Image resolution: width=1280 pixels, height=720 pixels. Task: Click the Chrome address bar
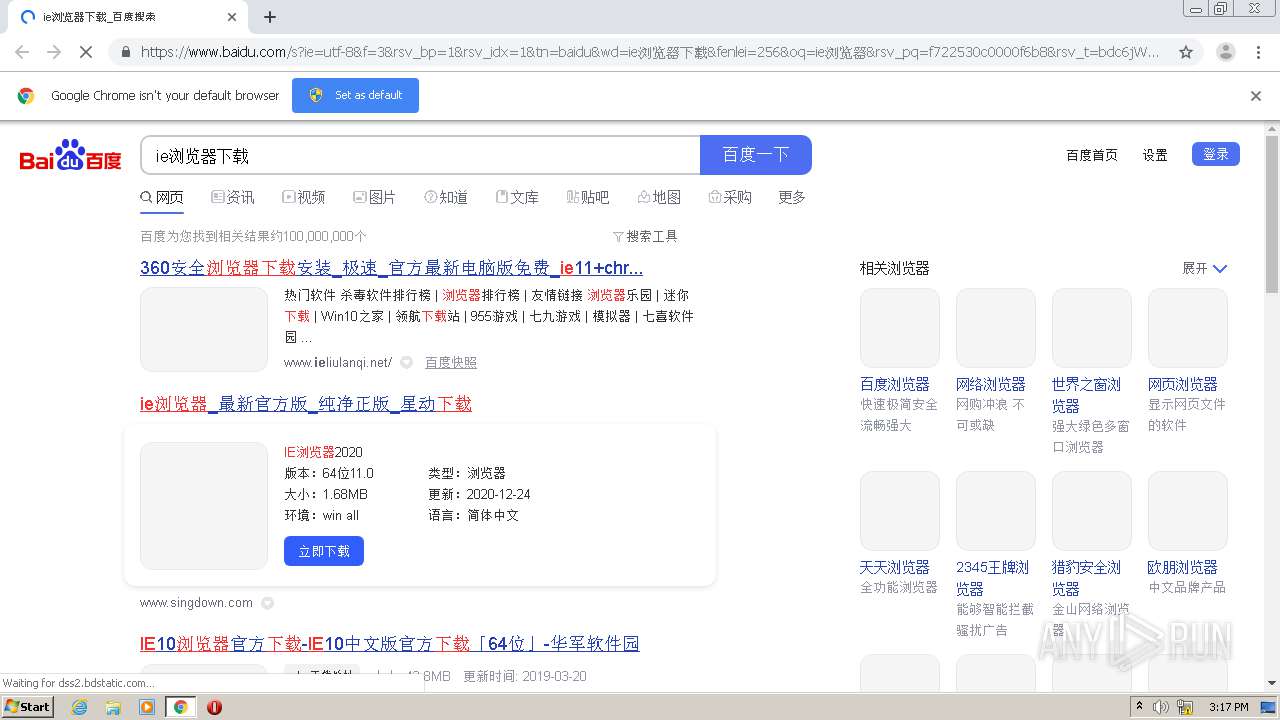650,52
